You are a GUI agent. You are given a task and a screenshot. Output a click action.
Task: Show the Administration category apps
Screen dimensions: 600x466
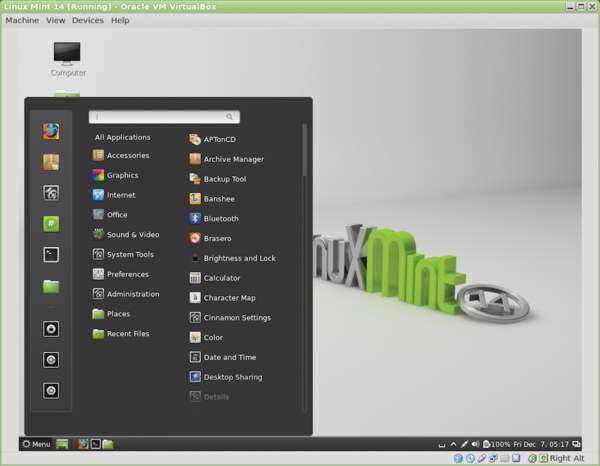pos(132,294)
